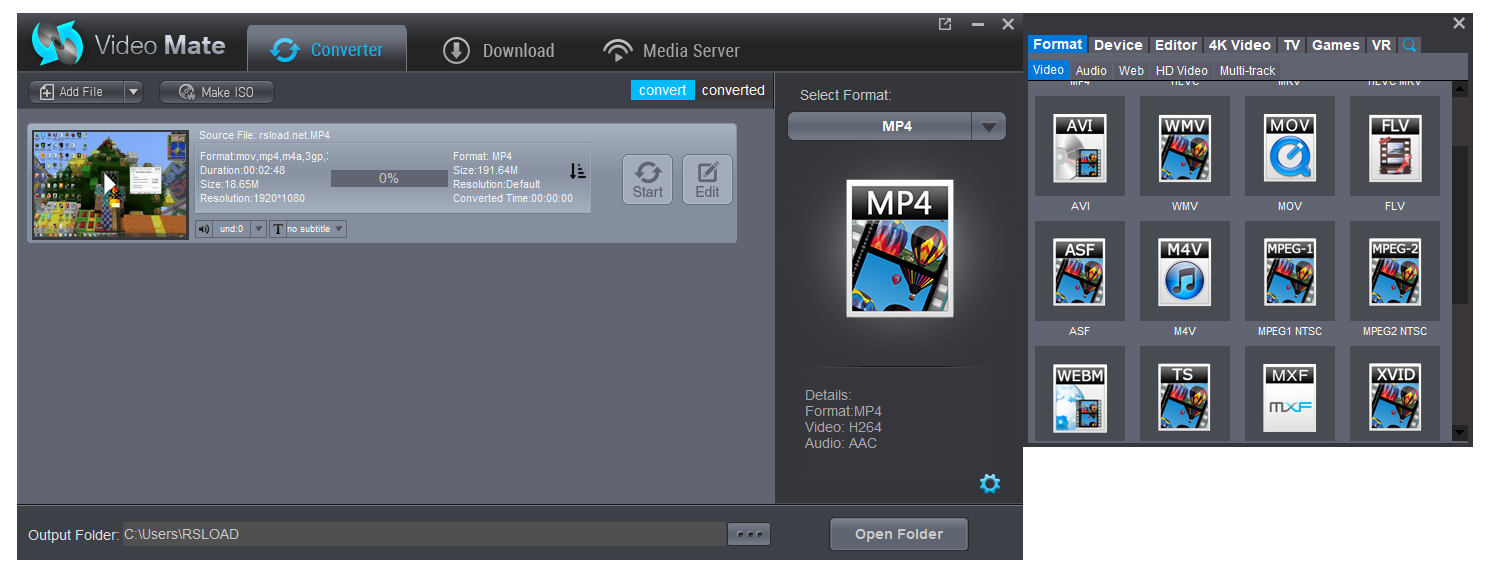
Task: Select the AVI format icon
Action: tap(1080, 148)
